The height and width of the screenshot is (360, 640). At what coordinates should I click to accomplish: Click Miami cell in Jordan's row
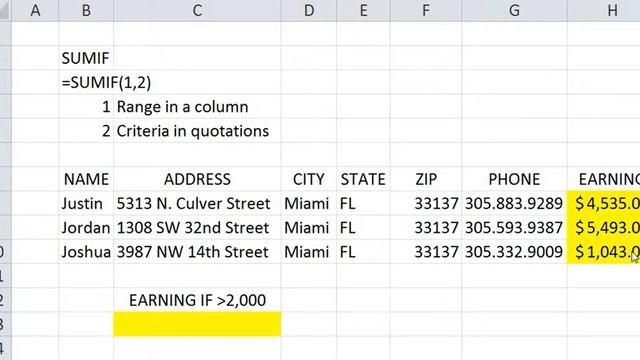click(309, 227)
